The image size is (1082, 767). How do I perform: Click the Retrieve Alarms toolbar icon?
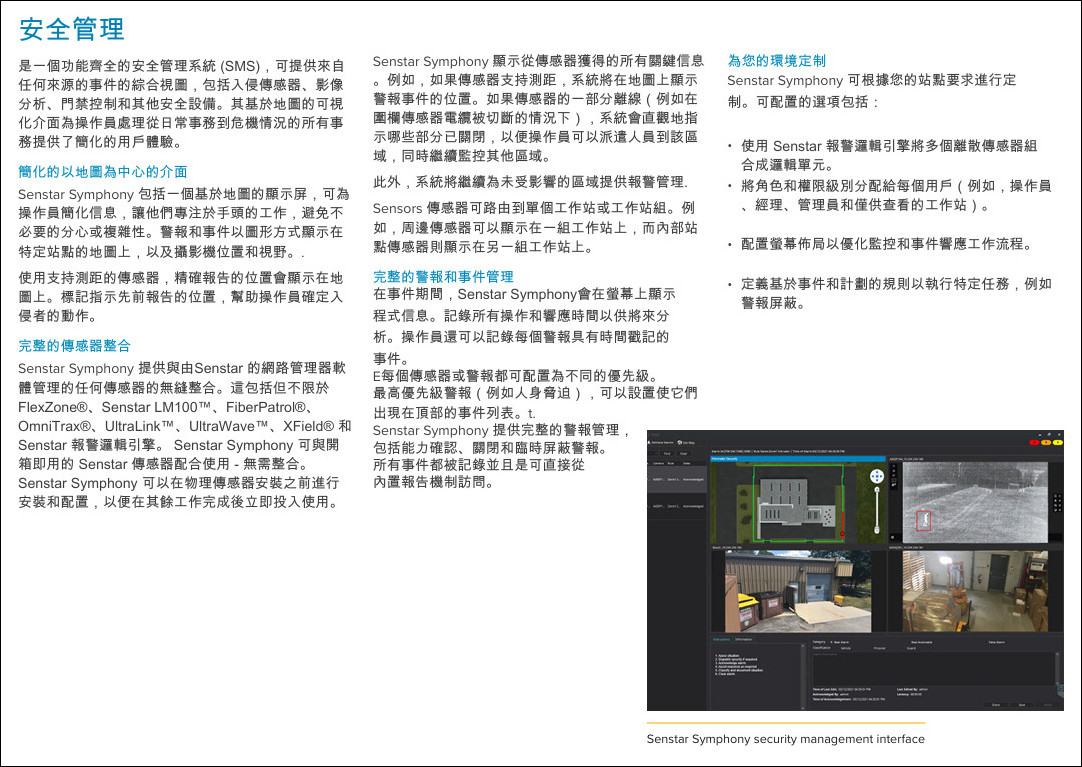[x=652, y=441]
